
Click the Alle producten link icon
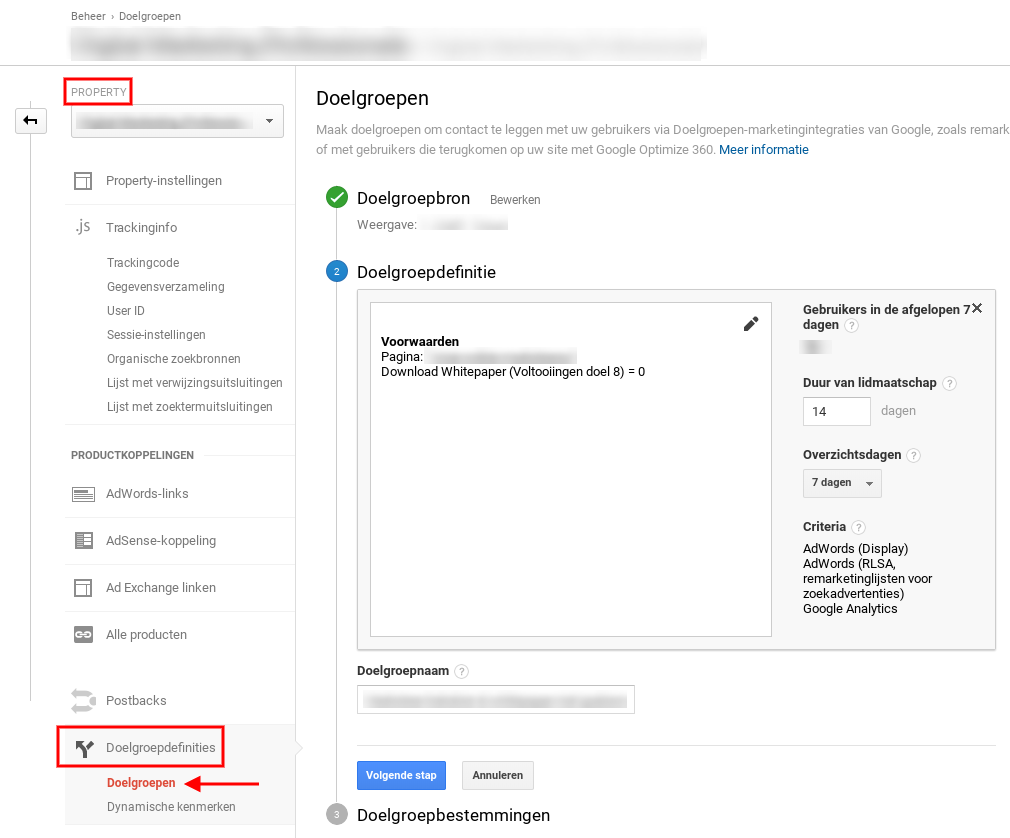click(83, 634)
